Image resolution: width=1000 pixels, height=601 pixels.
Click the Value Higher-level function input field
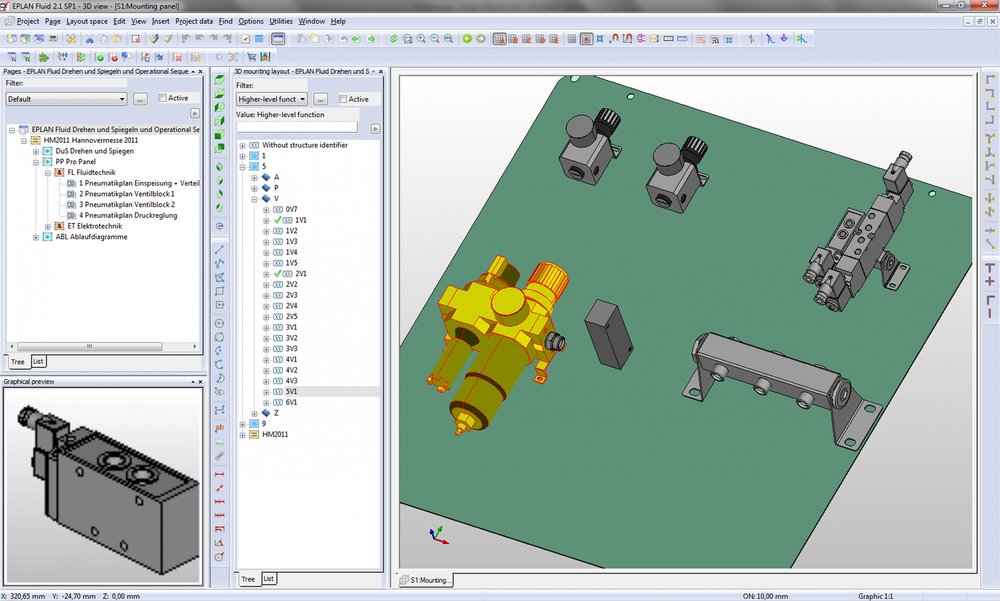point(296,127)
